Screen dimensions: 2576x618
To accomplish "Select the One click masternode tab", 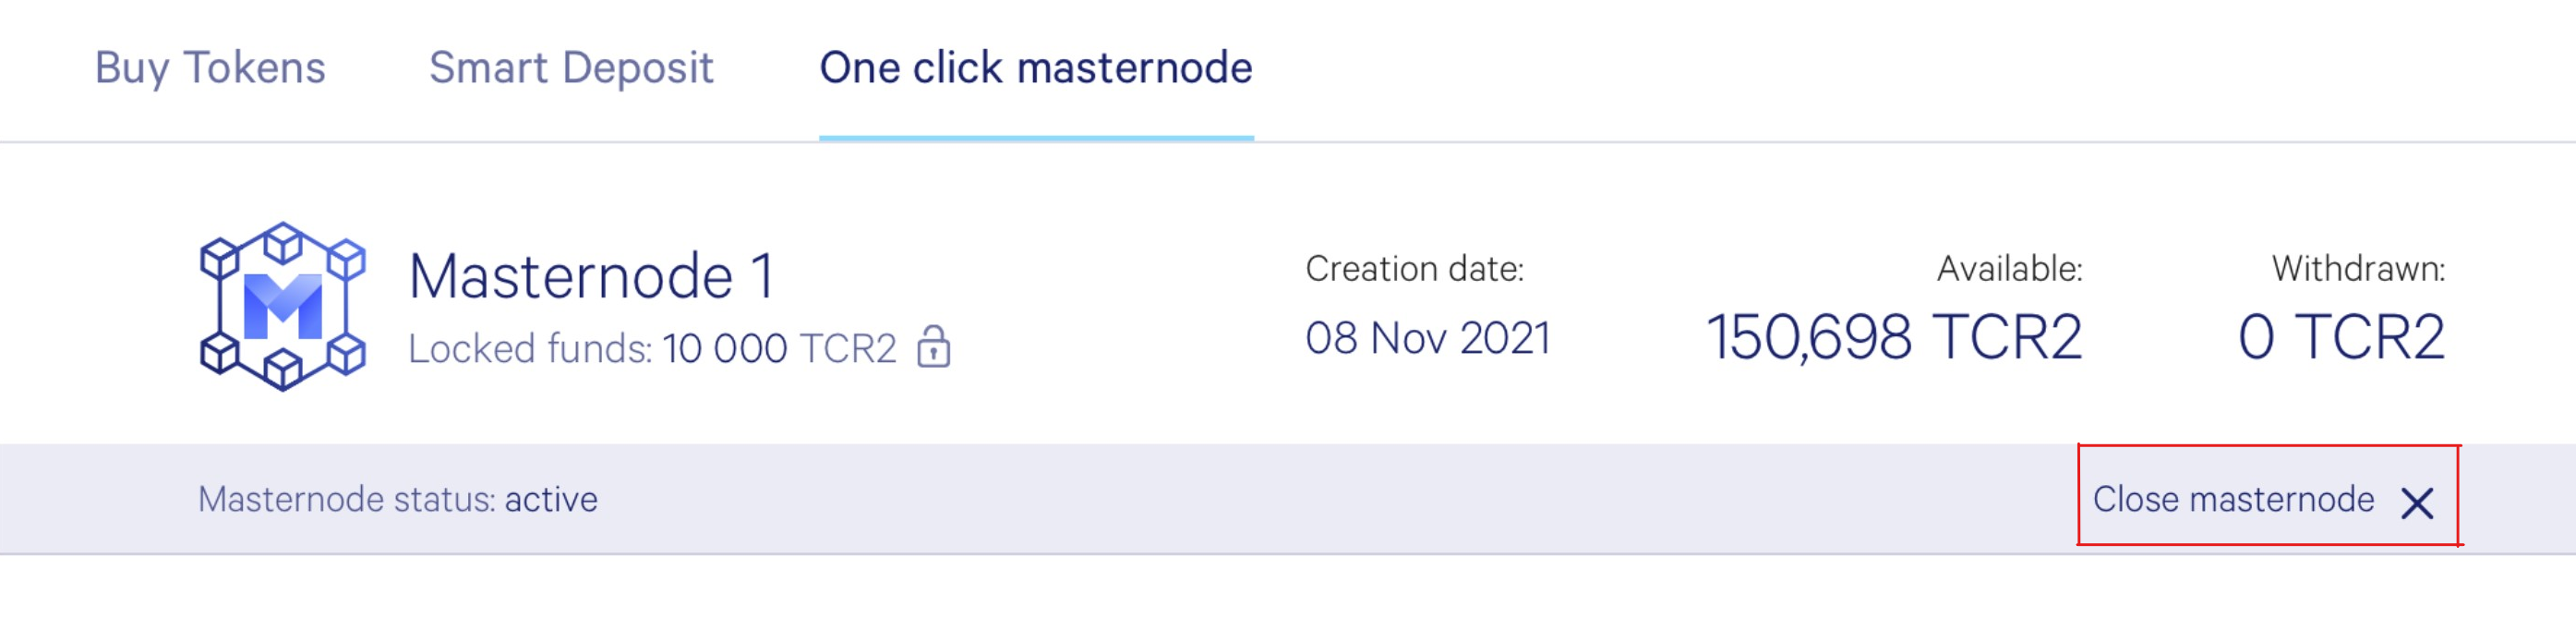I will 1036,68.
